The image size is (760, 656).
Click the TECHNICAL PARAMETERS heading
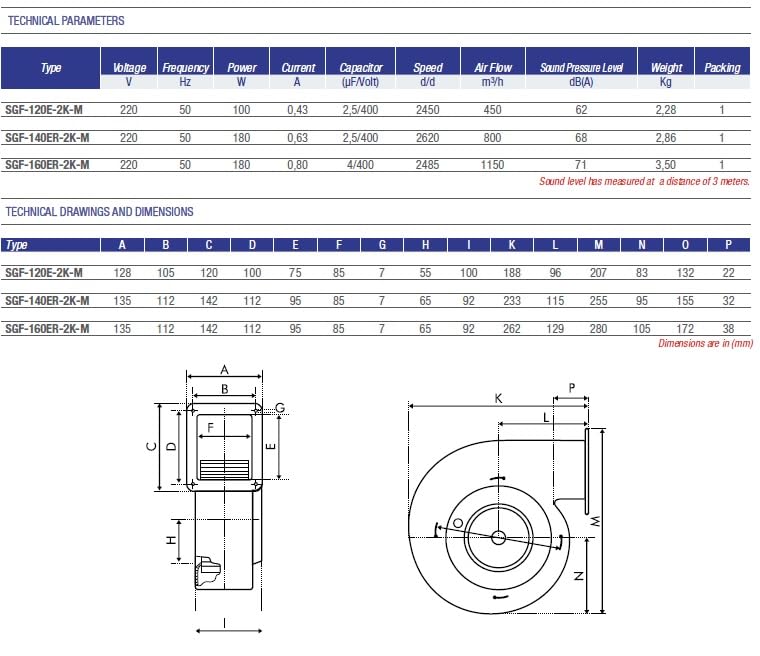tap(66, 21)
